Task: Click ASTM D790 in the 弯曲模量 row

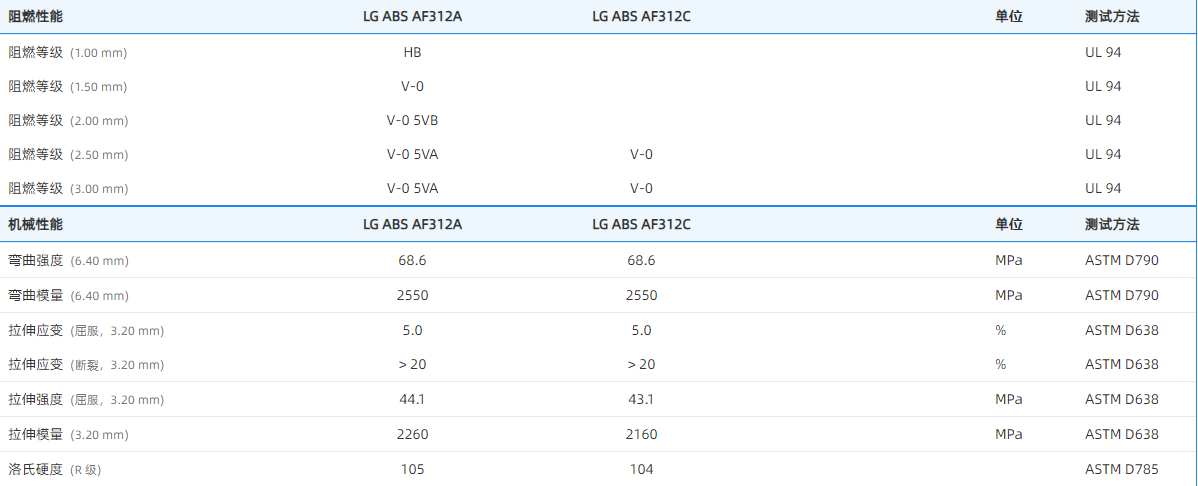Action: coord(1121,296)
